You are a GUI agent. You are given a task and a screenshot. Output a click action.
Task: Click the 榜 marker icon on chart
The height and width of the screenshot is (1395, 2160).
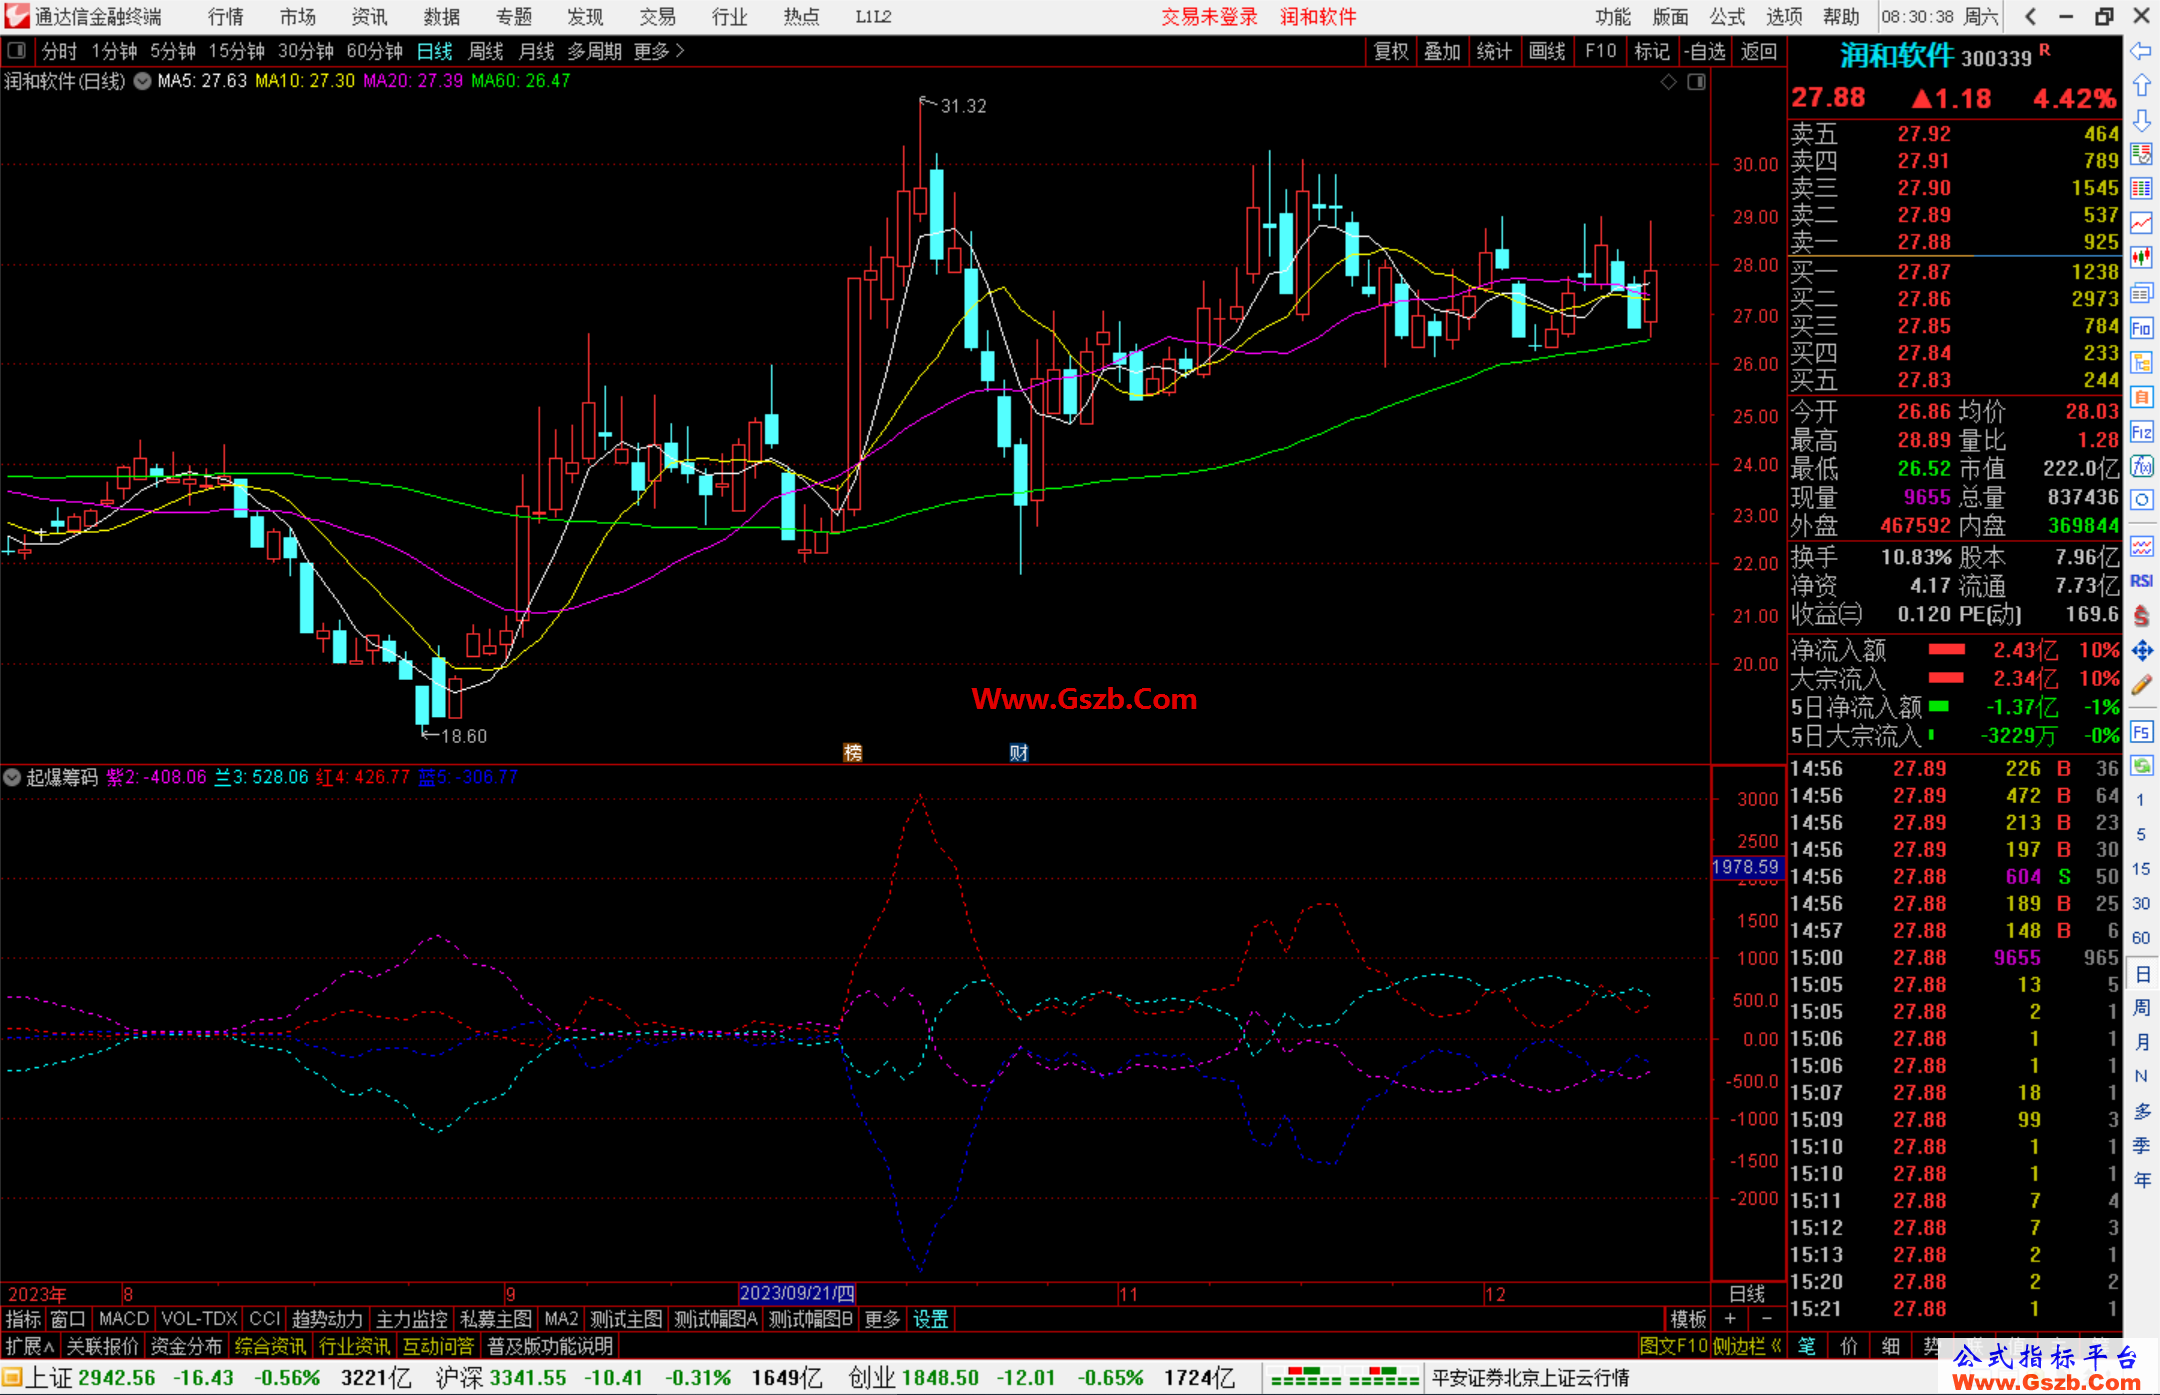pyautogui.click(x=853, y=752)
